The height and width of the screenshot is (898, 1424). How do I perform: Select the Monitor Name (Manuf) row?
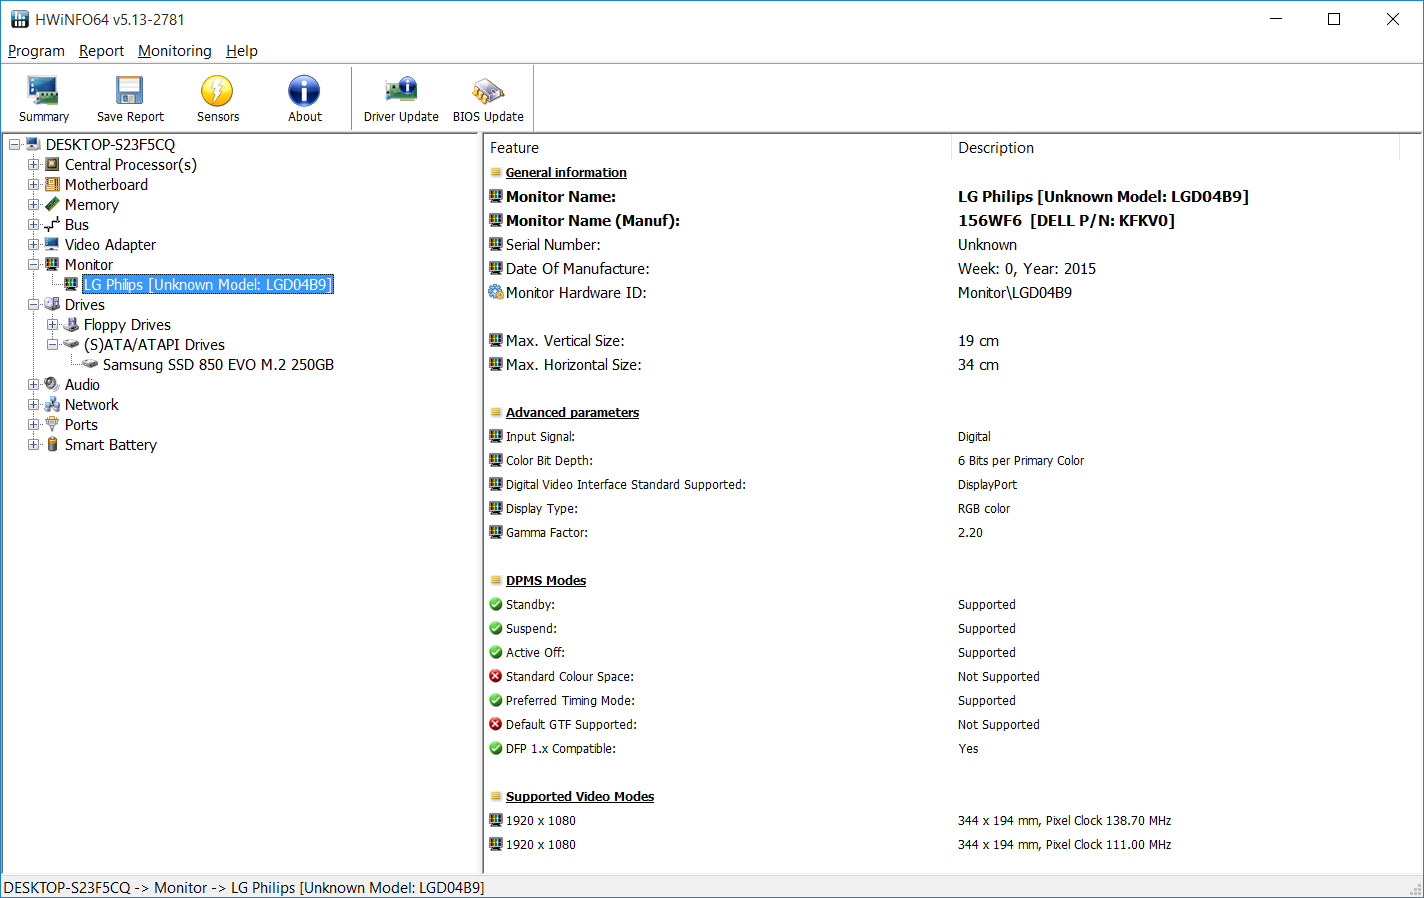(953, 220)
